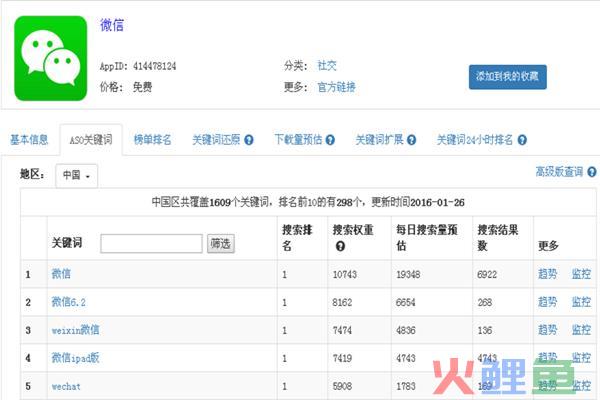
Task: Select daily search value 4836
Action: (406, 330)
